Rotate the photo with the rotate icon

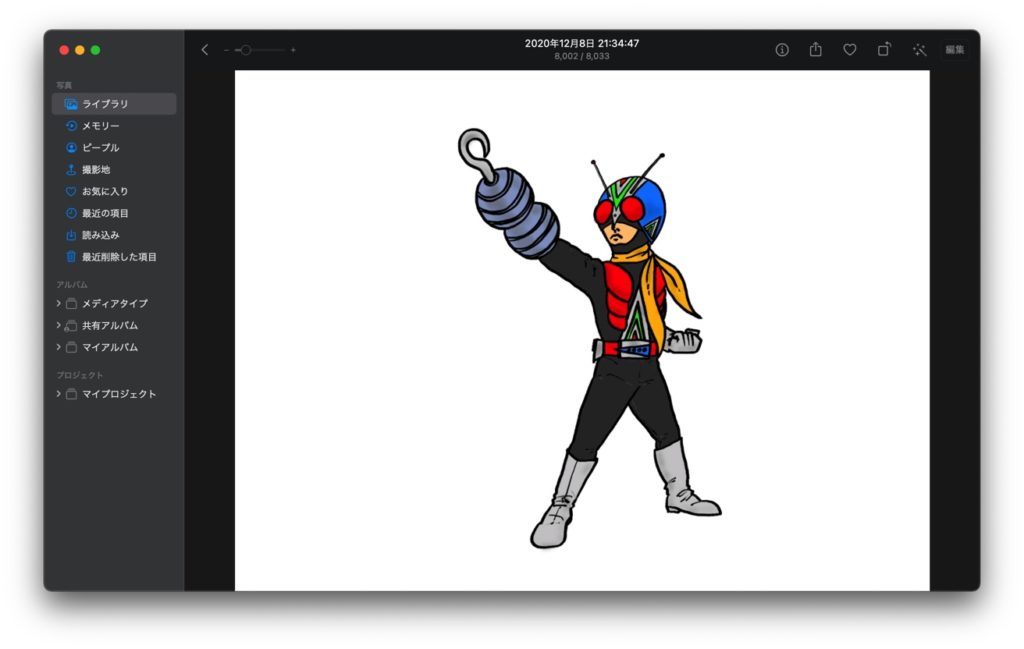tap(884, 49)
